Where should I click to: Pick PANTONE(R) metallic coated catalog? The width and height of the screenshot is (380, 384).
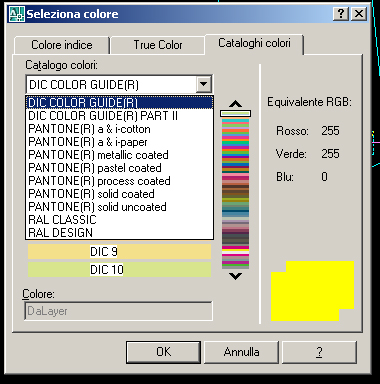coord(120,155)
